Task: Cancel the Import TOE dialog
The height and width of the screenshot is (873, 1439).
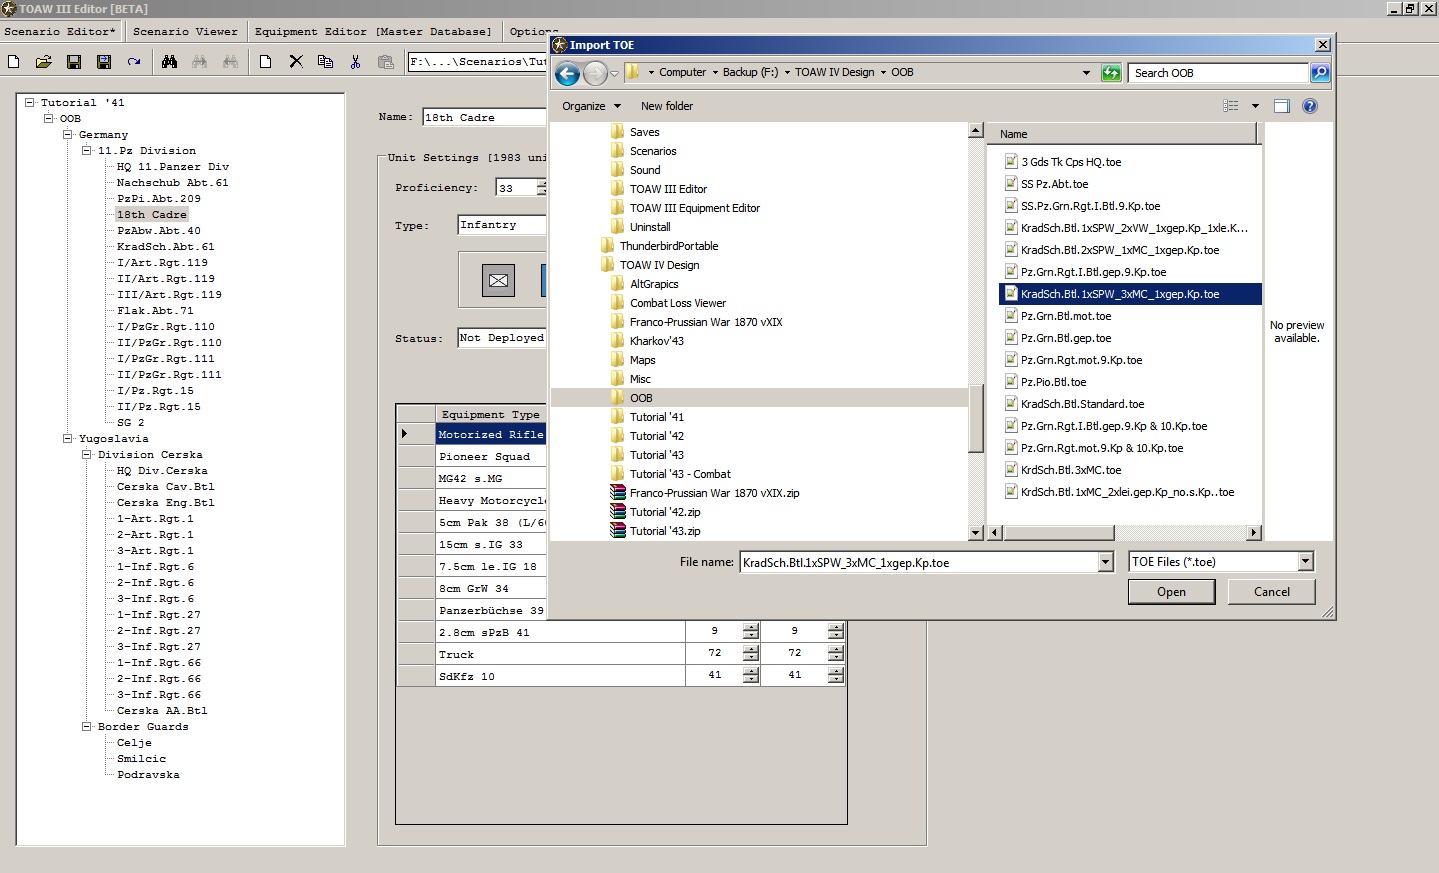Action: point(1272,592)
